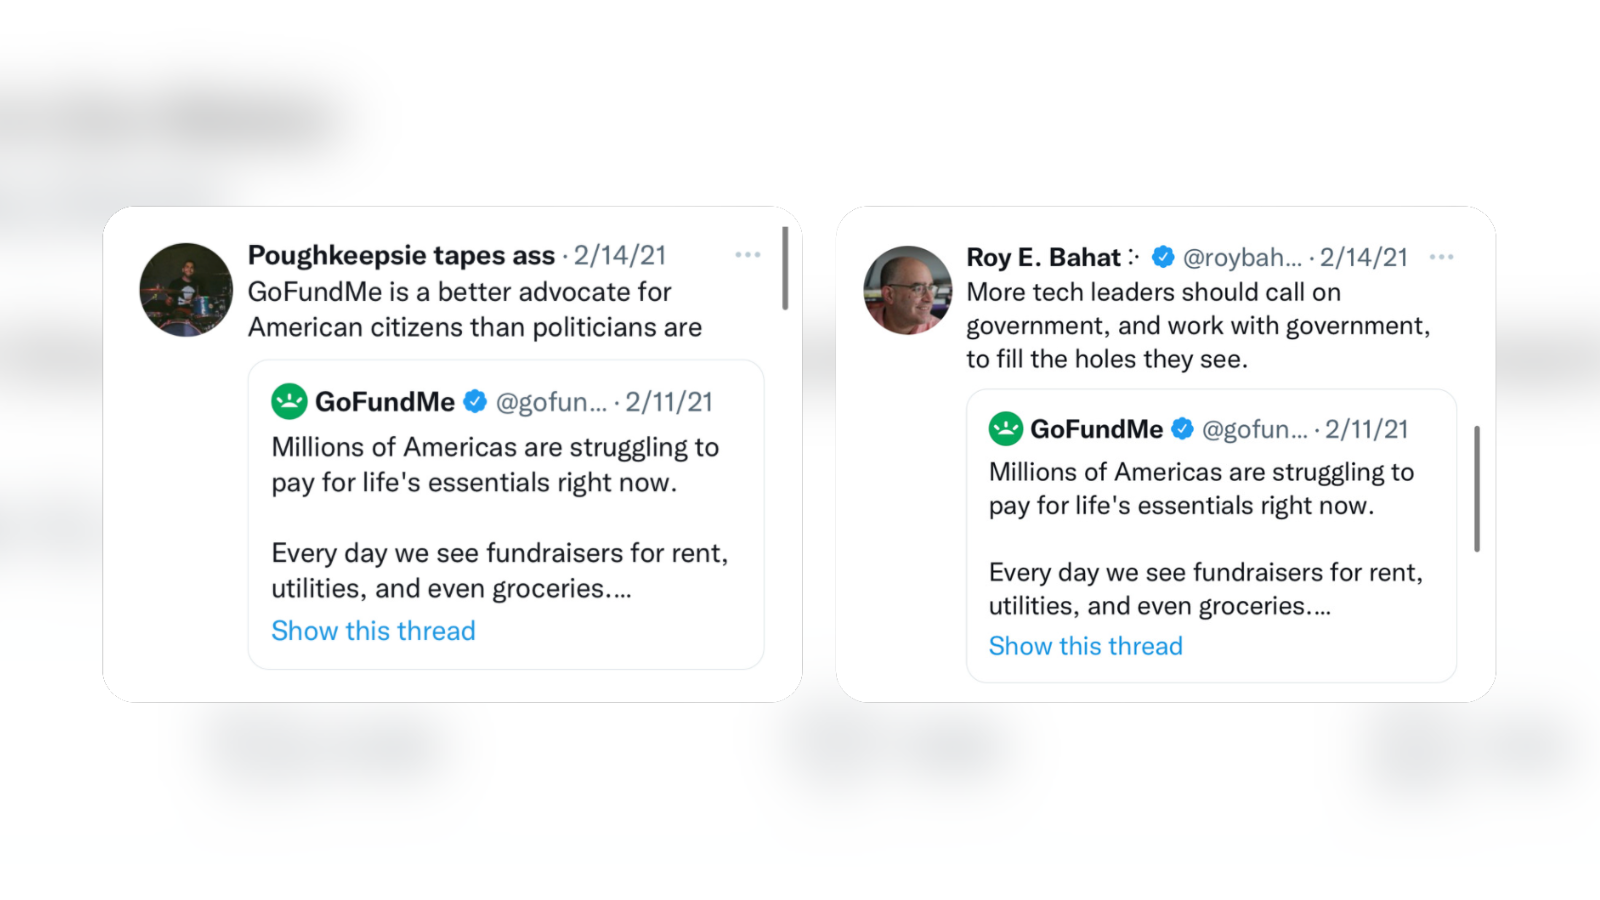Open the 'Poughkeepsie tapes ass' display name
Image resolution: width=1600 pixels, height=900 pixels.
tap(401, 256)
